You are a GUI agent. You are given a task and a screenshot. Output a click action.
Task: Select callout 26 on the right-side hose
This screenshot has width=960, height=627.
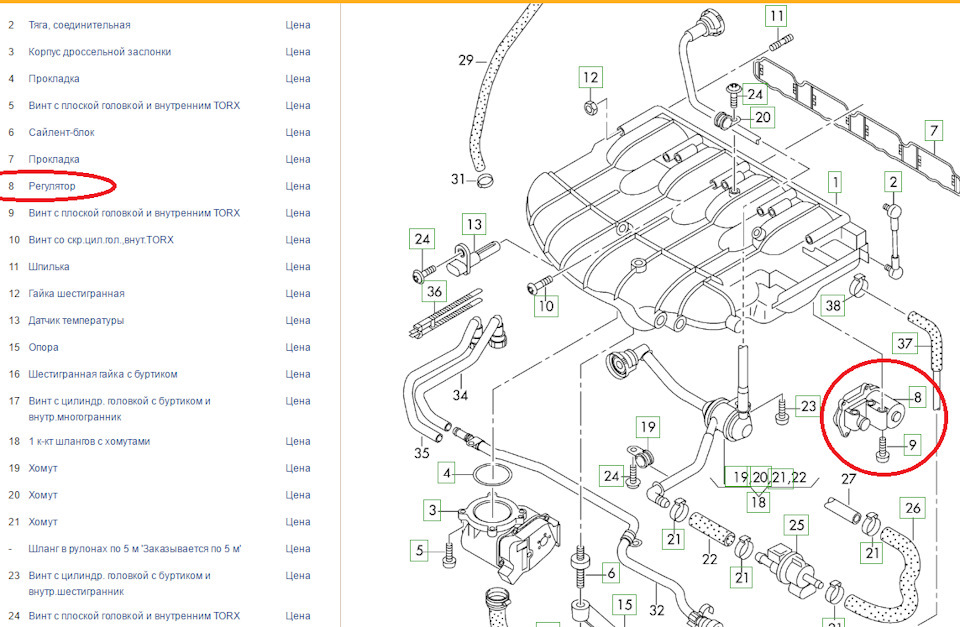pyautogui.click(x=911, y=509)
